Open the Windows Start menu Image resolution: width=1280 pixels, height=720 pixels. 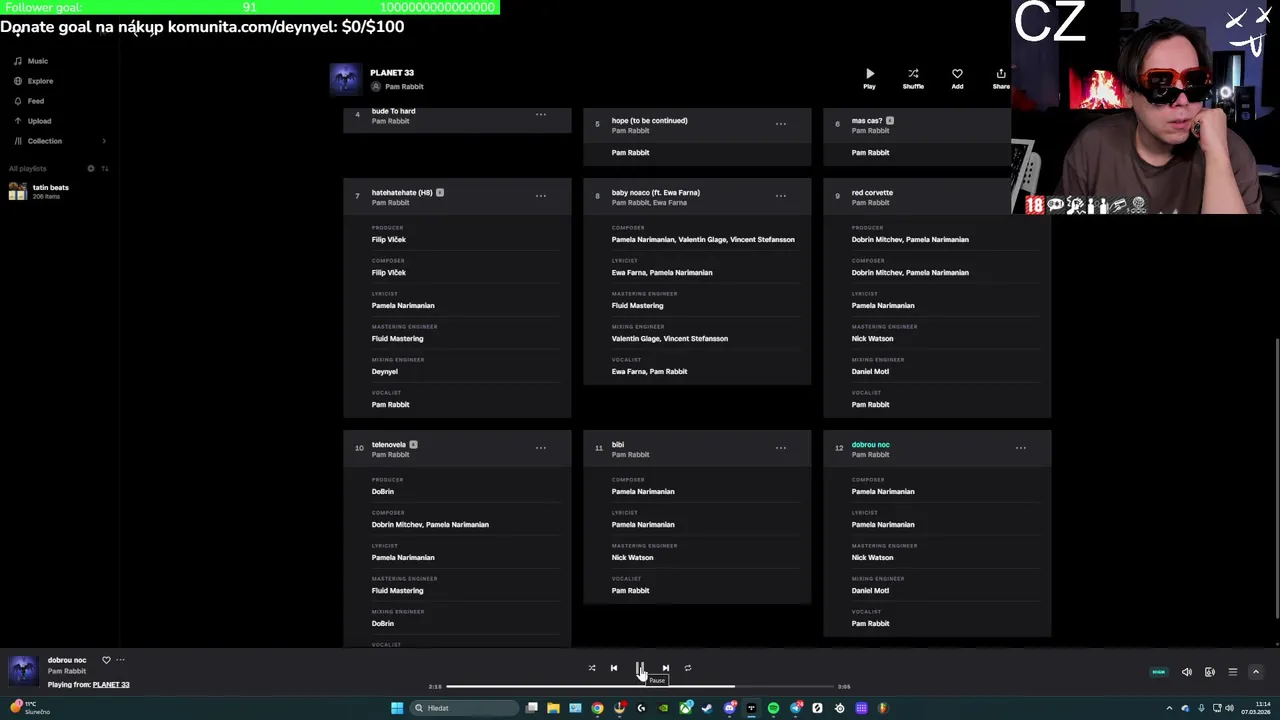[x=397, y=708]
